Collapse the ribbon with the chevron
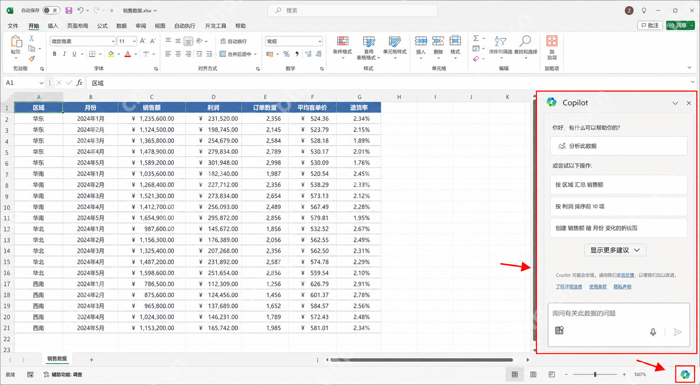 coord(690,68)
